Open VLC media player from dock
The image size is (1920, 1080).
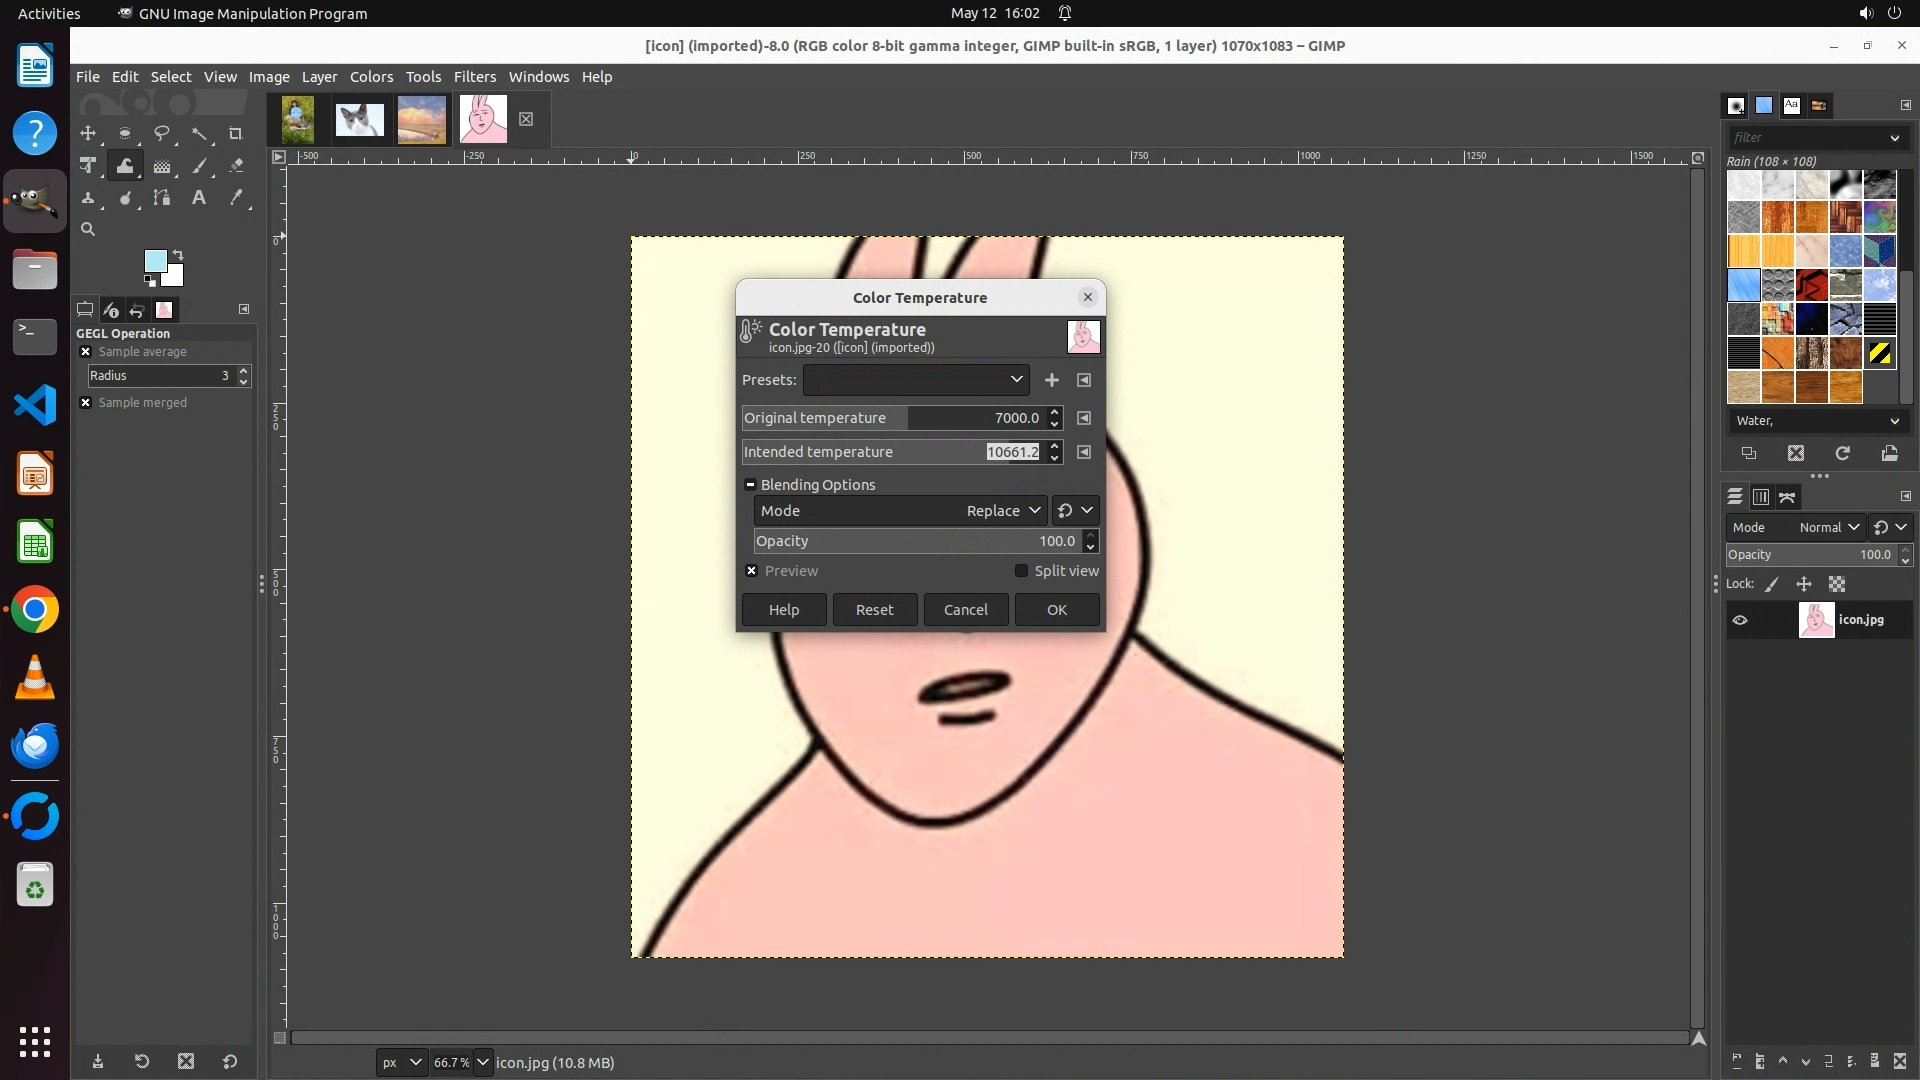click(x=35, y=679)
